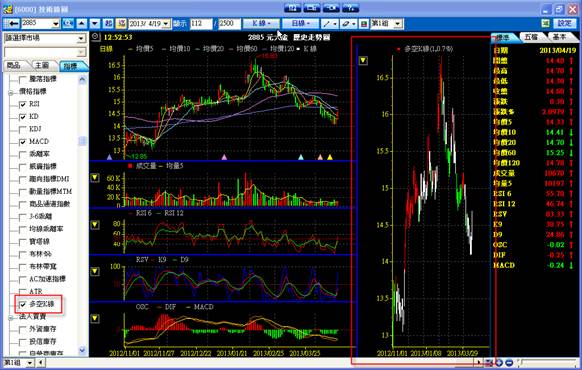Click the display count field showing 112

201,24
